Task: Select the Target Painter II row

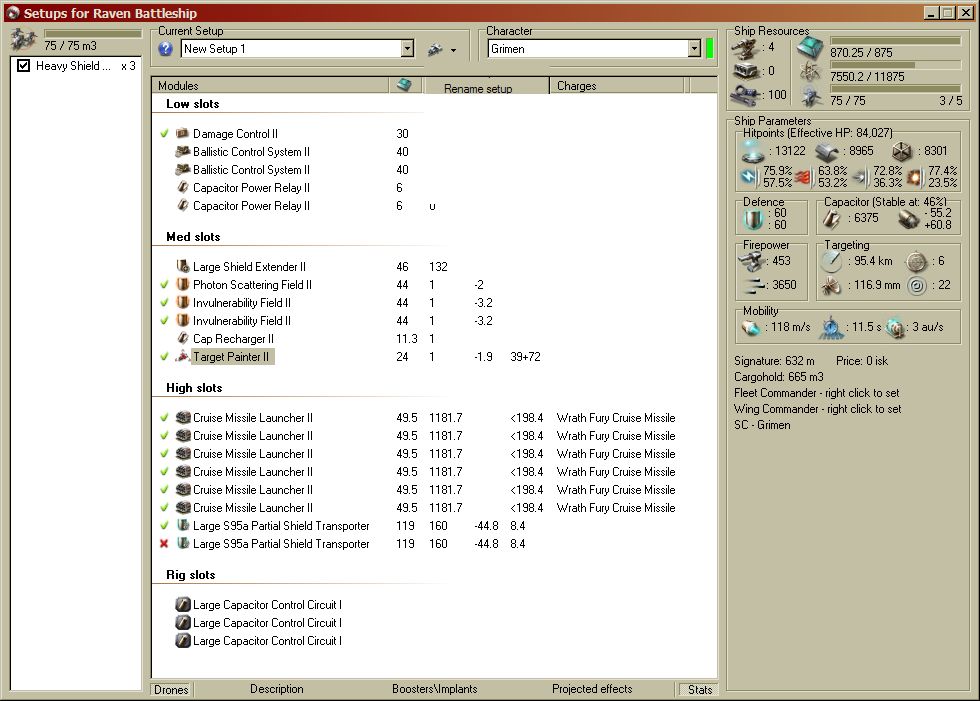Action: pos(232,357)
